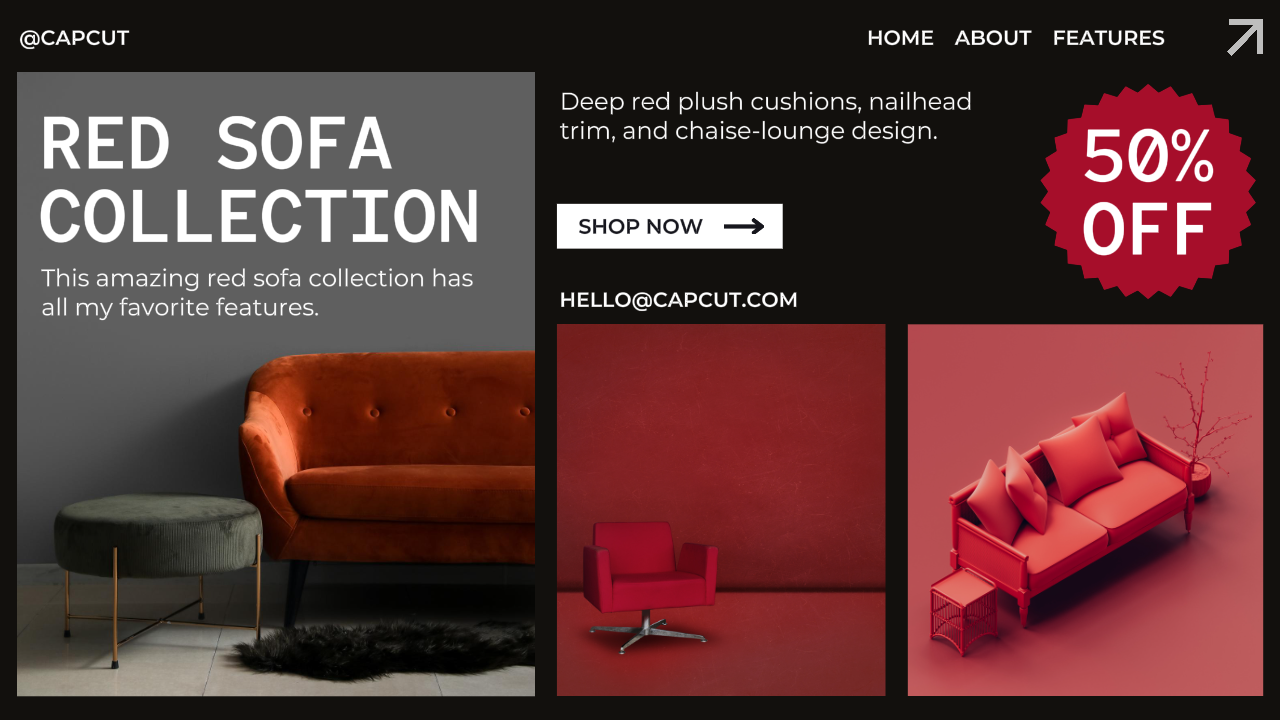Open the HOME menu item
1280x720 pixels.
click(900, 38)
